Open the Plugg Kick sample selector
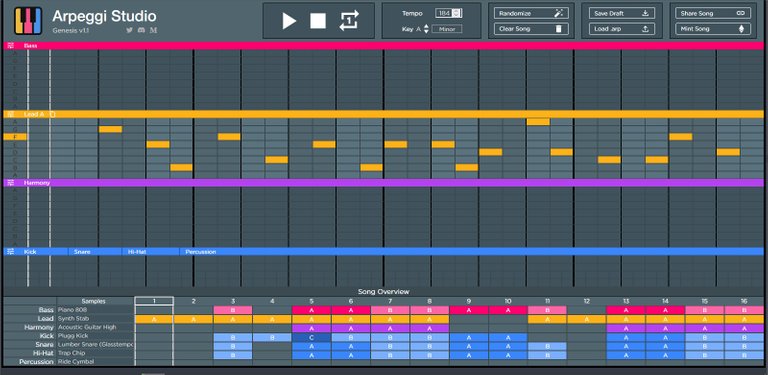The width and height of the screenshot is (768, 375). coord(95,337)
